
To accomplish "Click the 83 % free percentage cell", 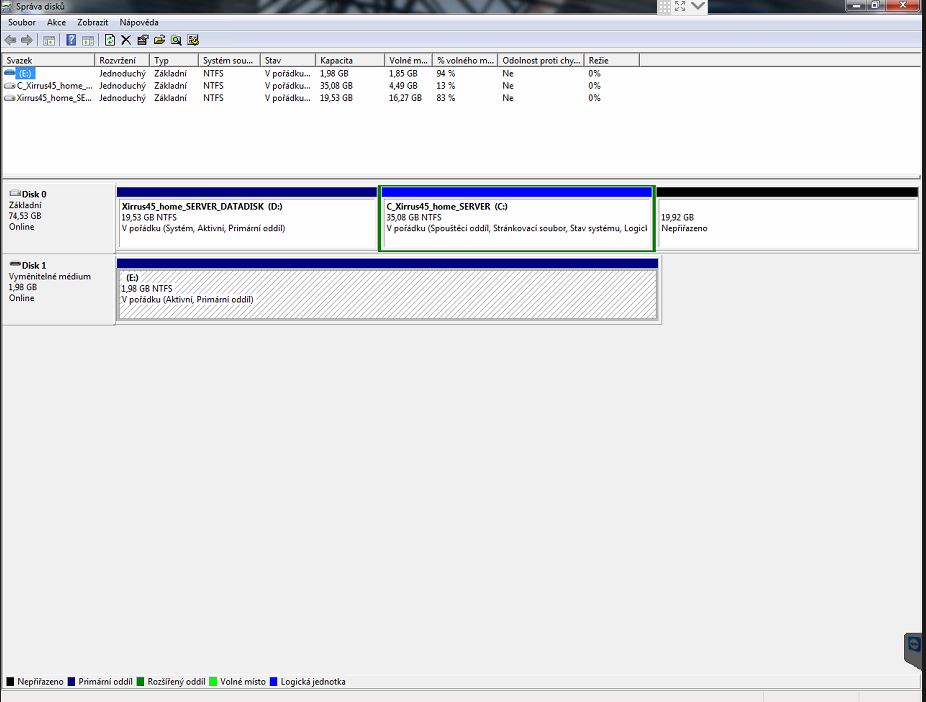I will pos(445,98).
